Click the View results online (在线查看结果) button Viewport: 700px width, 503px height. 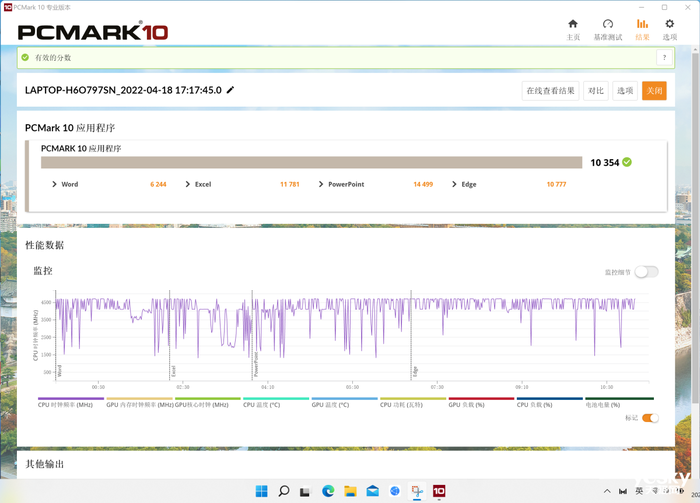[x=550, y=91]
